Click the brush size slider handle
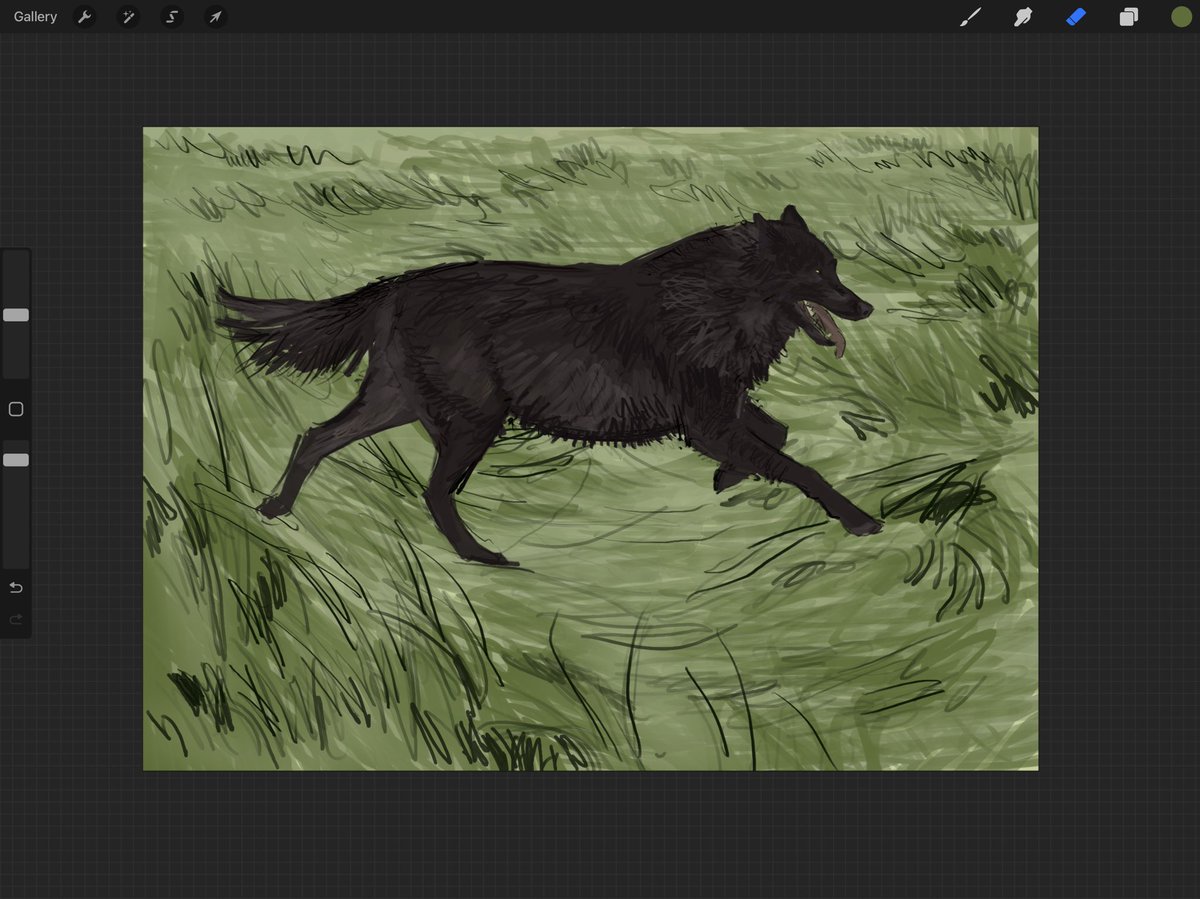This screenshot has width=1200, height=899. [16, 315]
